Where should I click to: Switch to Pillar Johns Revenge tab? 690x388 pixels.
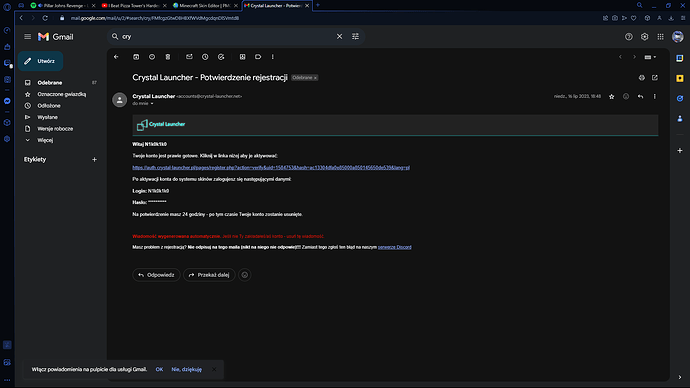(63, 6)
